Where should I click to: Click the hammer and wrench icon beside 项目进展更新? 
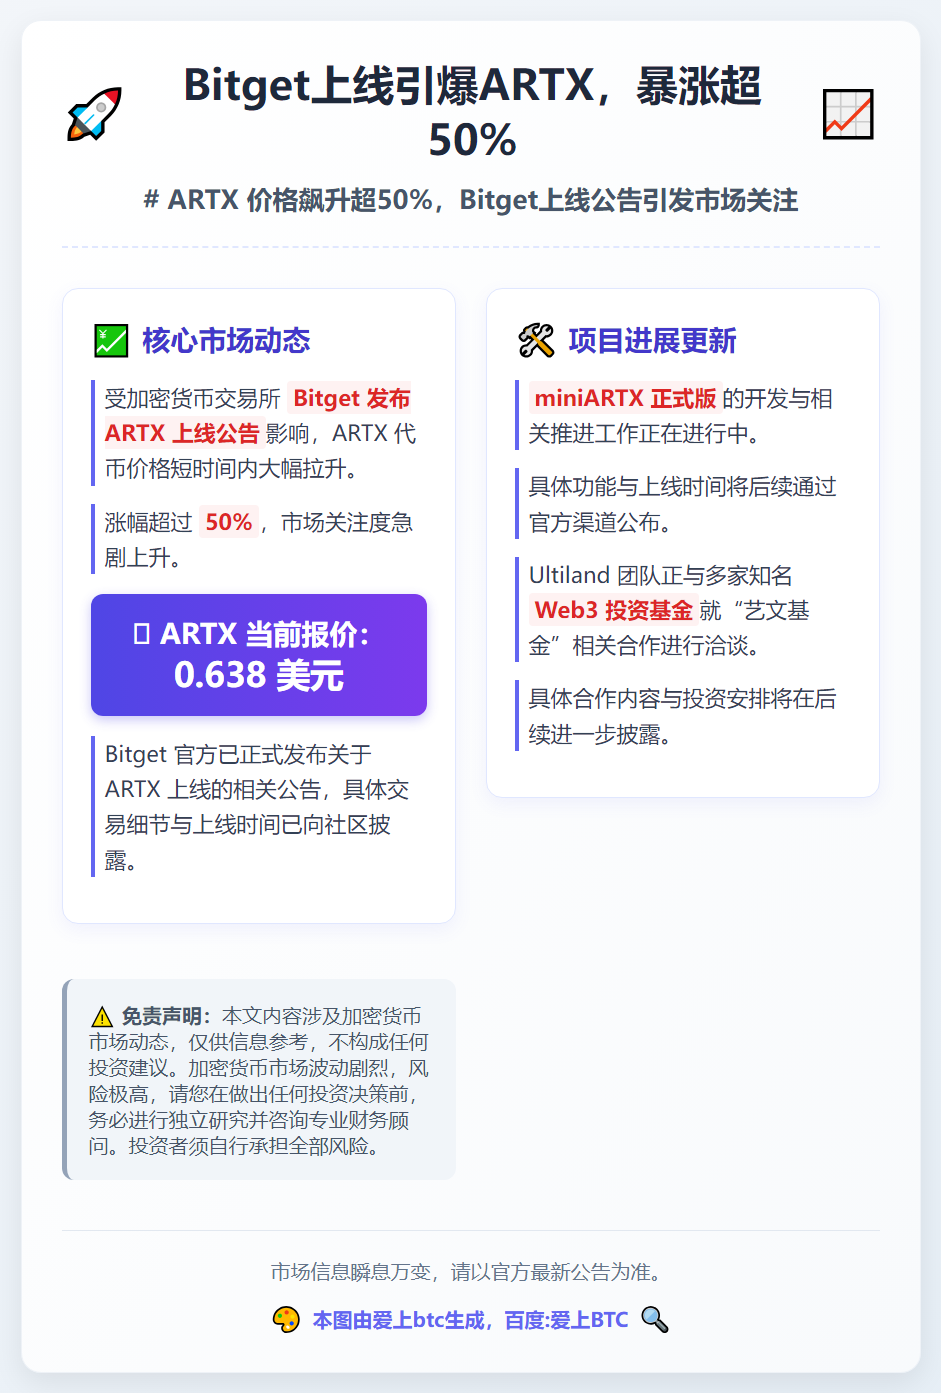pyautogui.click(x=536, y=341)
